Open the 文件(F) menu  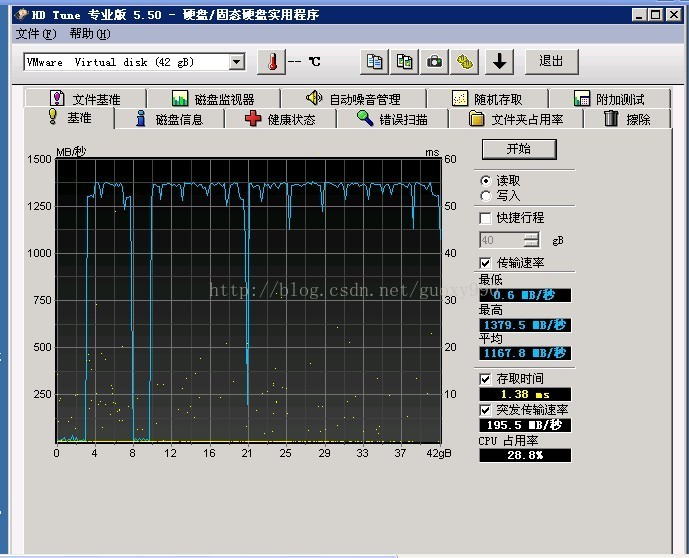36,34
